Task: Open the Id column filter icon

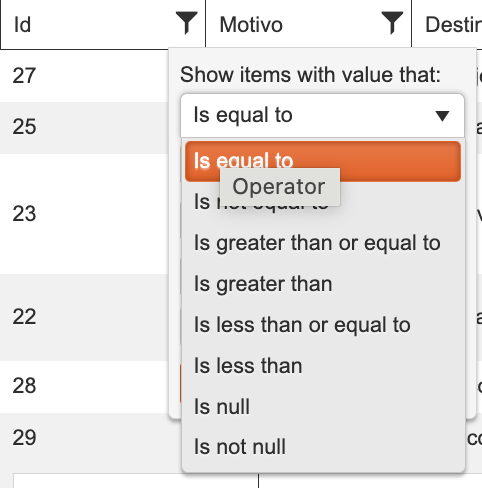Action: (186, 23)
